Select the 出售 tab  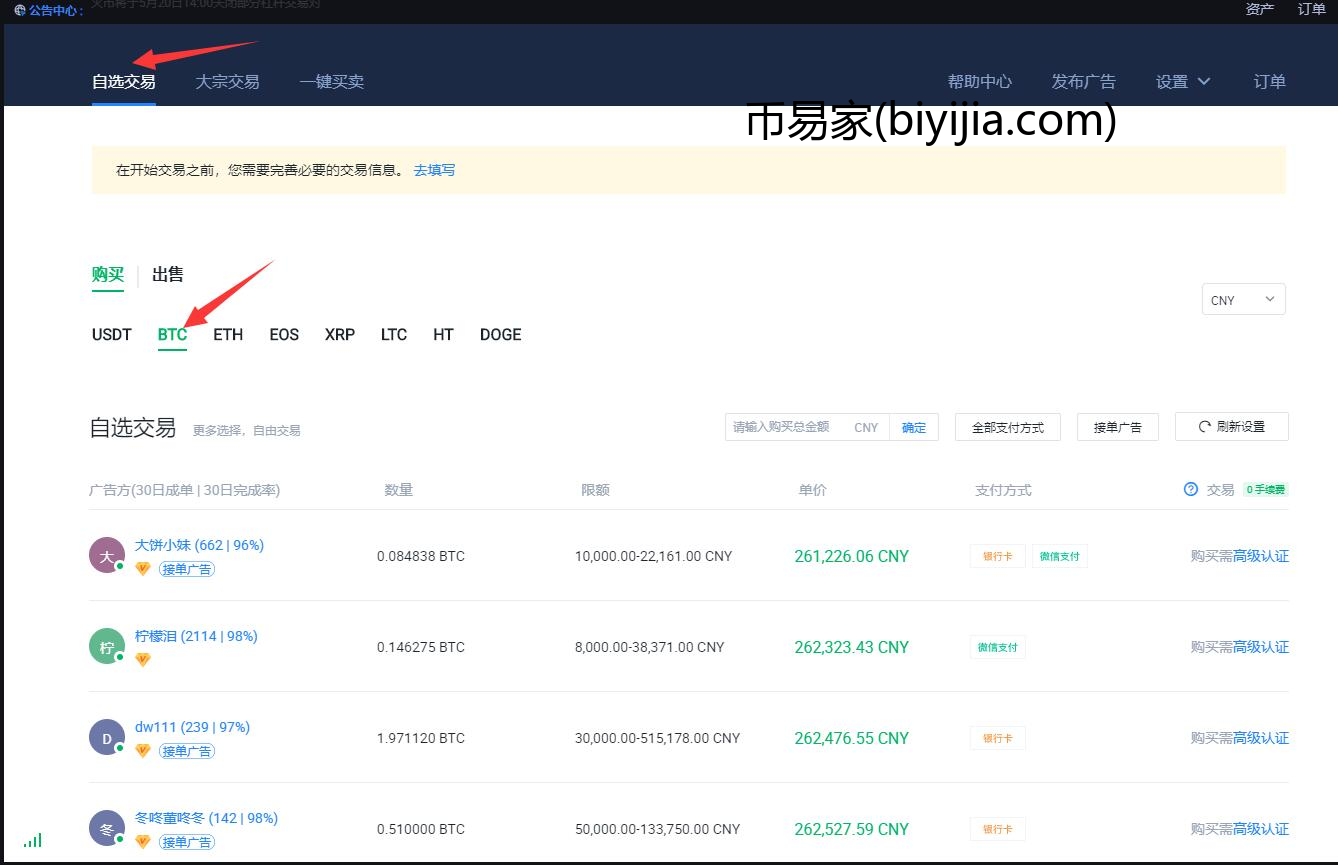(168, 275)
